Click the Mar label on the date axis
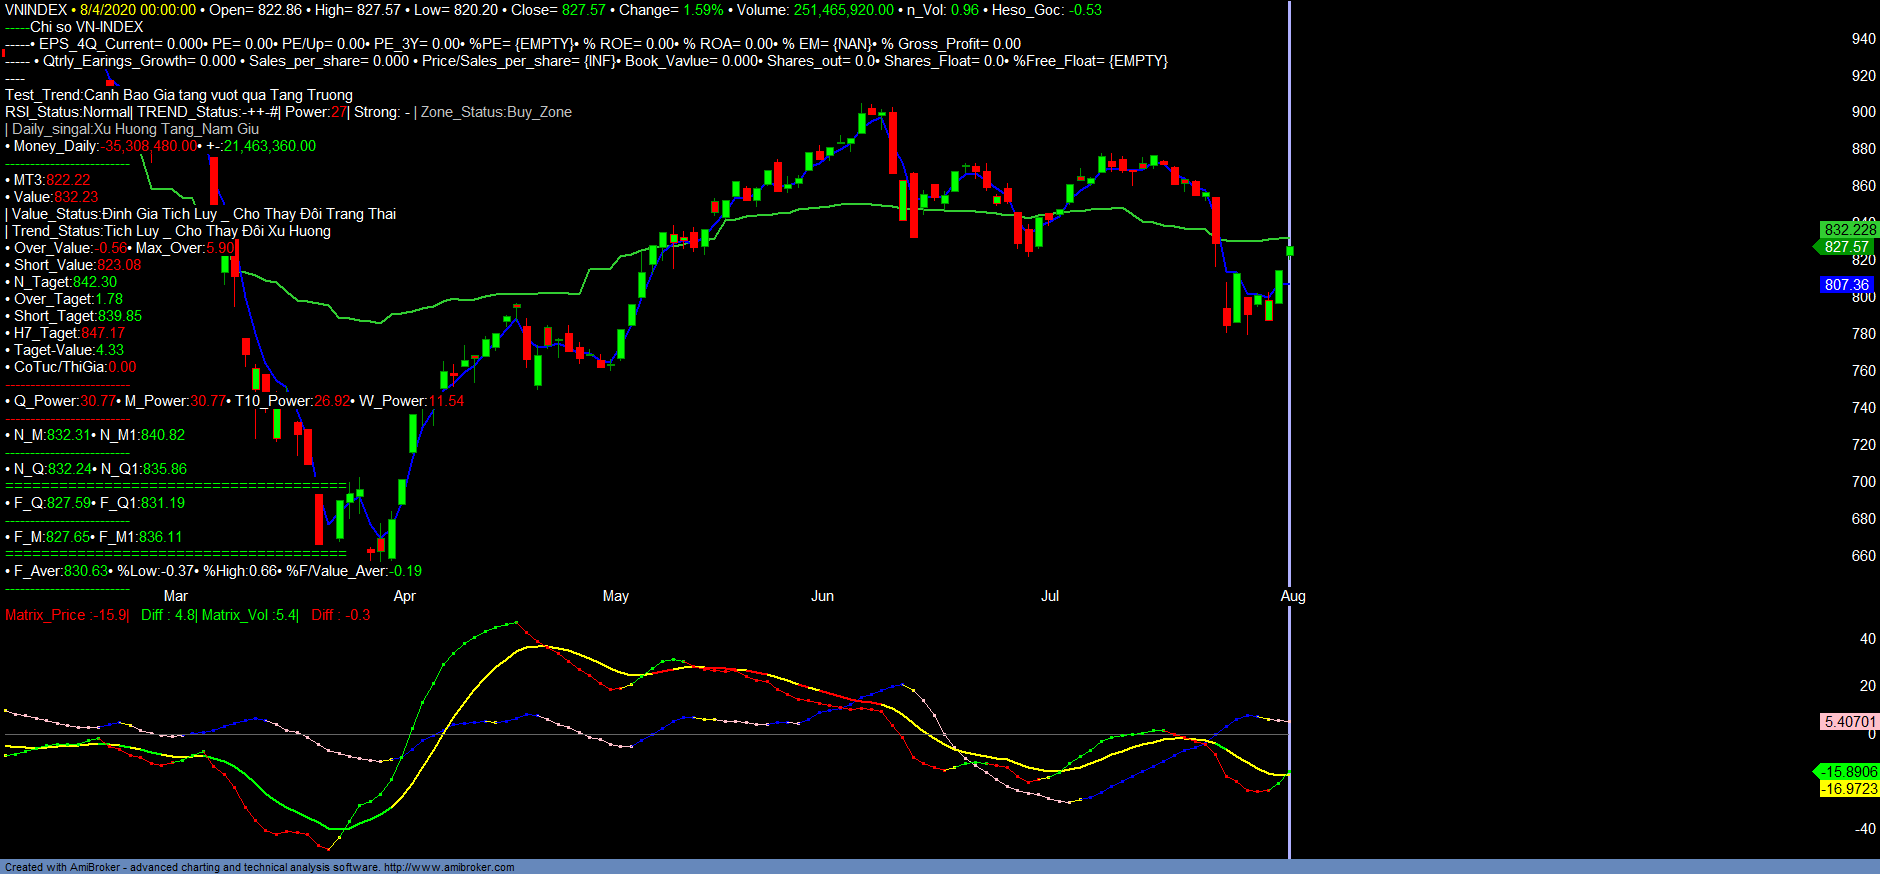This screenshot has height=874, width=1880. click(x=176, y=596)
